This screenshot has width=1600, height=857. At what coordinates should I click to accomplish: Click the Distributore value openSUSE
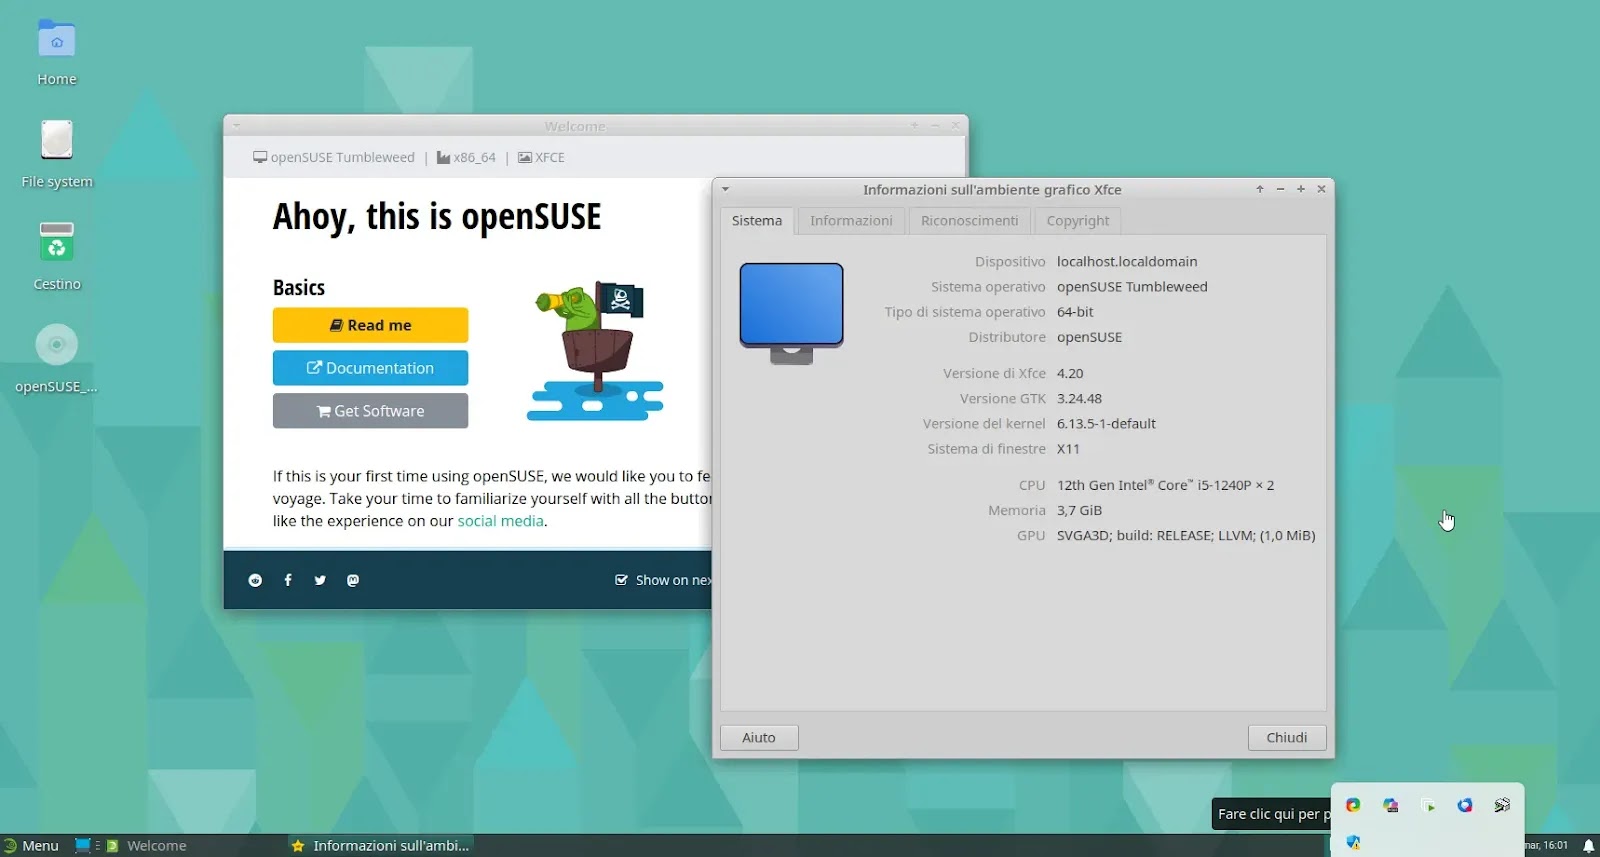1089,337
